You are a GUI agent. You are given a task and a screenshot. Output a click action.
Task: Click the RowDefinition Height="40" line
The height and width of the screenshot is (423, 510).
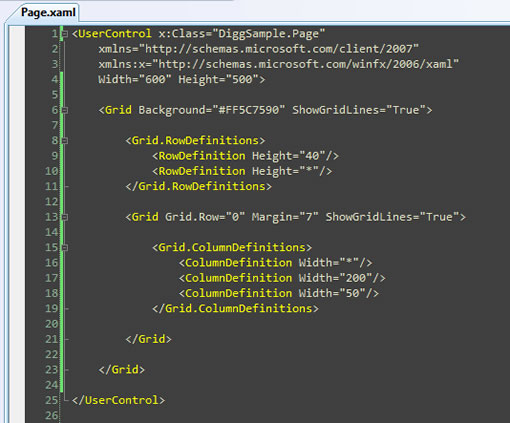(x=245, y=156)
